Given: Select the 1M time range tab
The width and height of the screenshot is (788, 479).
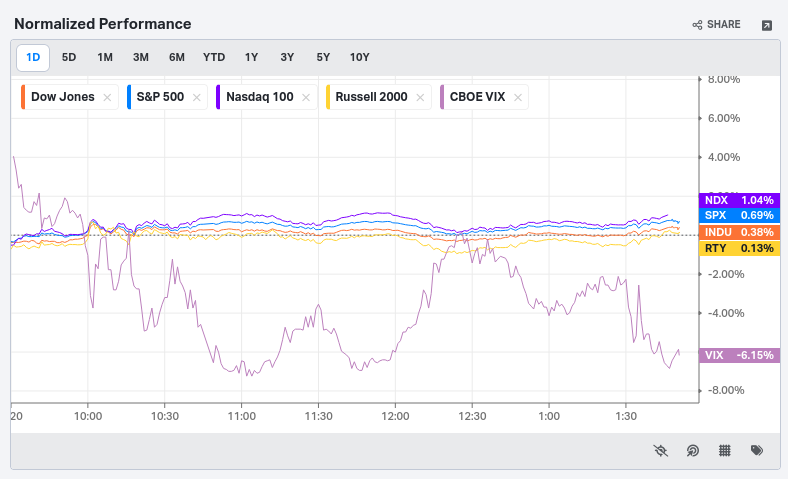Looking at the screenshot, I should click(x=105, y=57).
